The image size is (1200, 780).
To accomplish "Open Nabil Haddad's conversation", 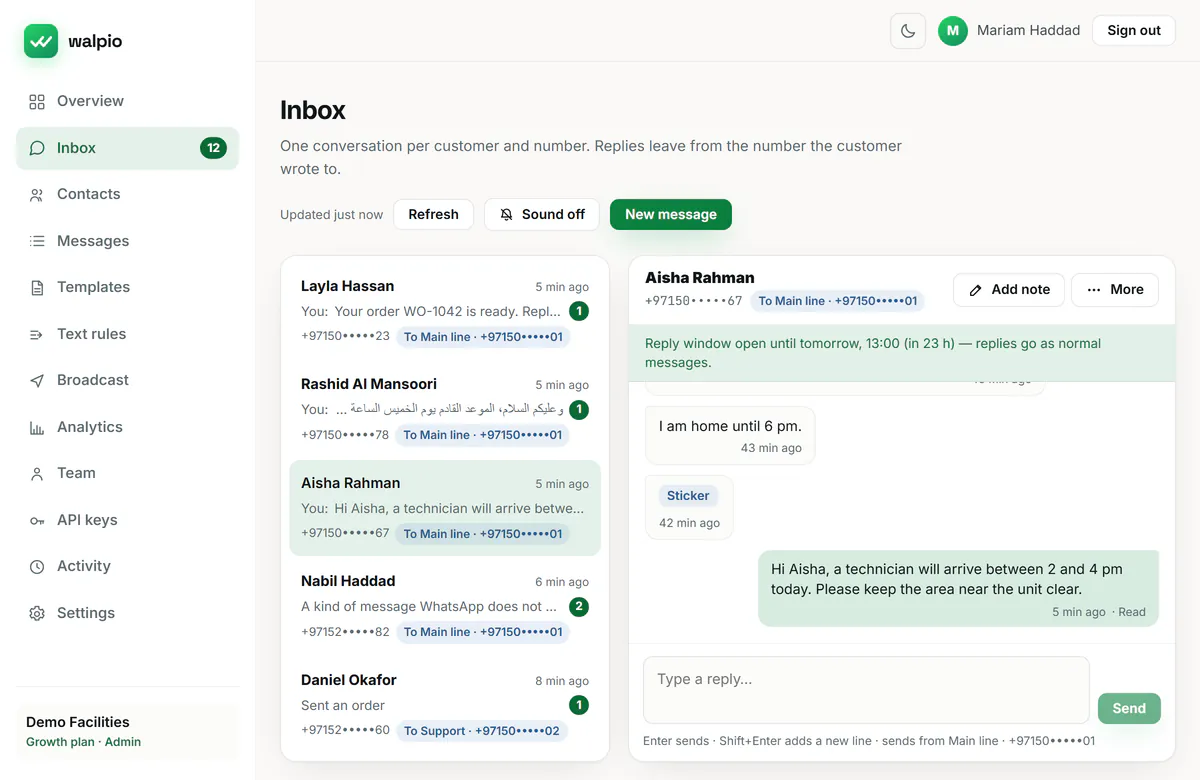I will pos(445,606).
